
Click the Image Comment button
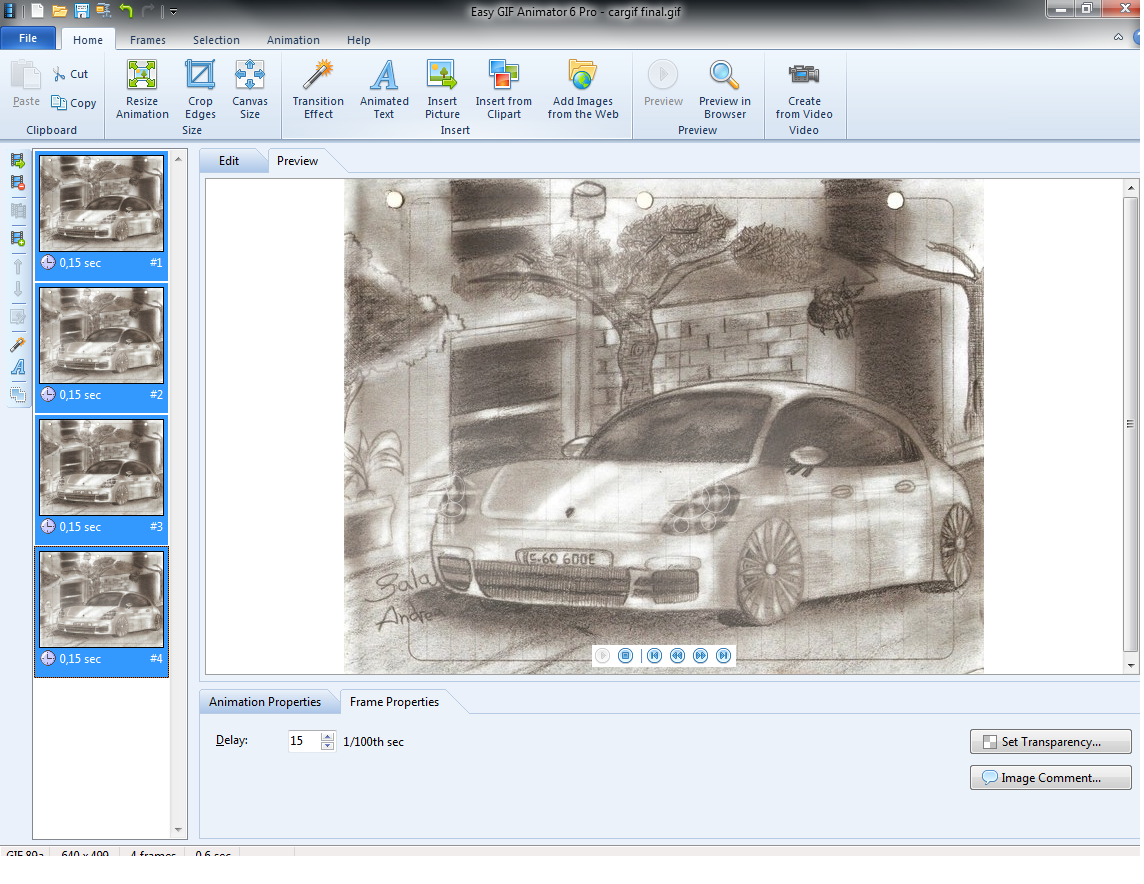tap(1050, 778)
